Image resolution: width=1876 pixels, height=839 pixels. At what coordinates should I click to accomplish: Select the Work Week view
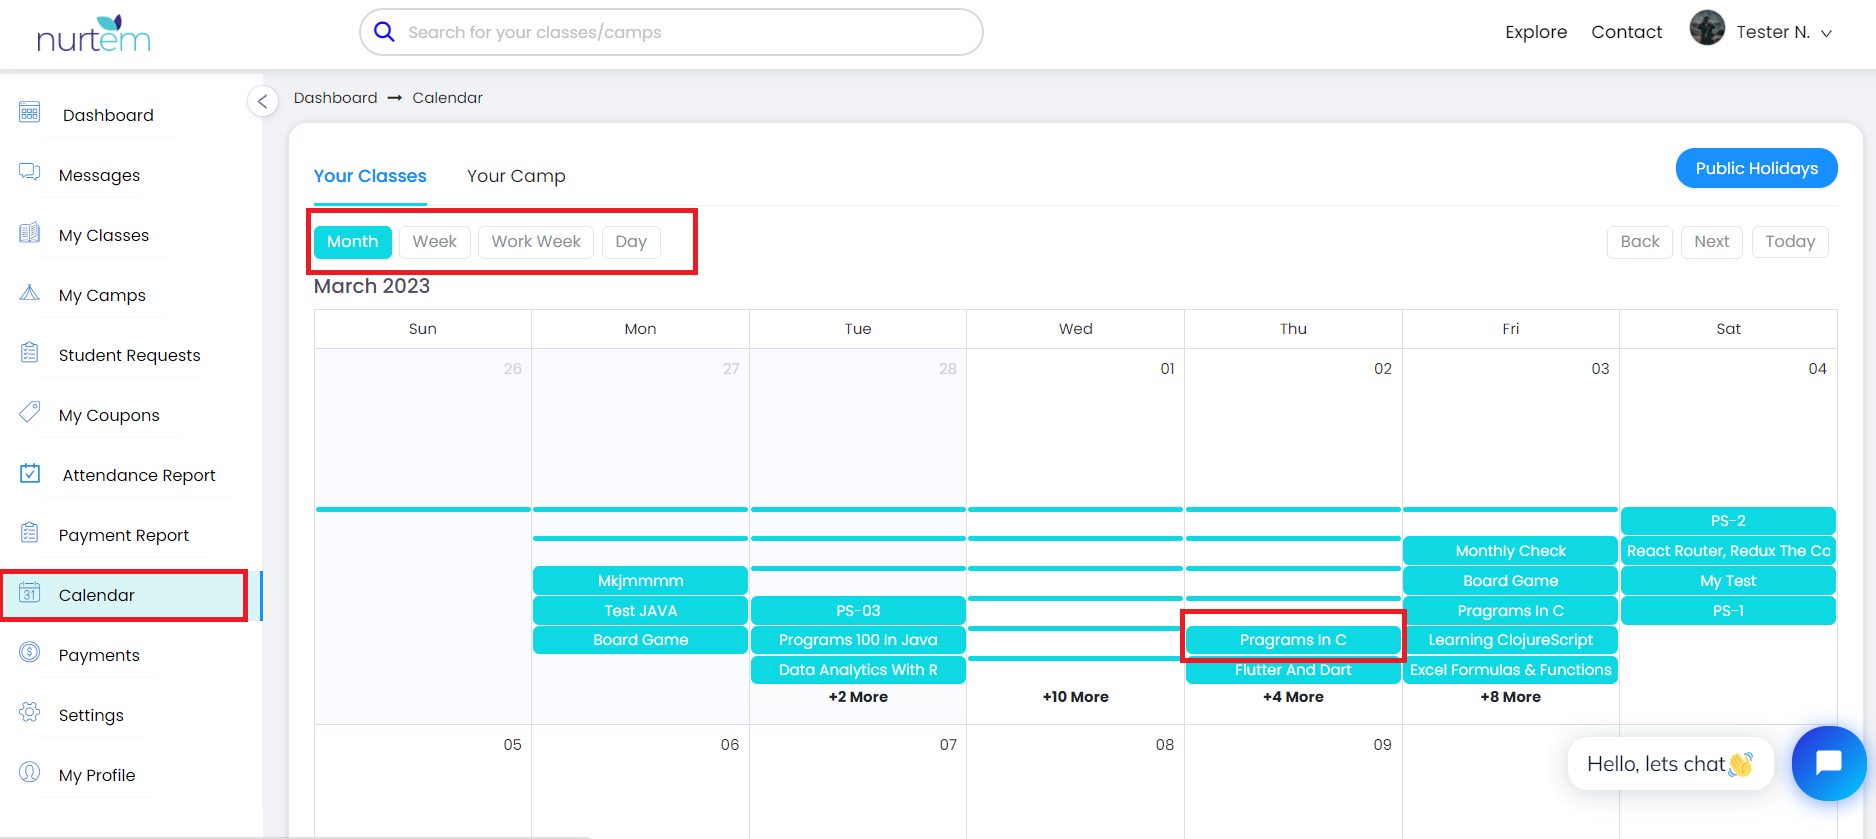(536, 242)
